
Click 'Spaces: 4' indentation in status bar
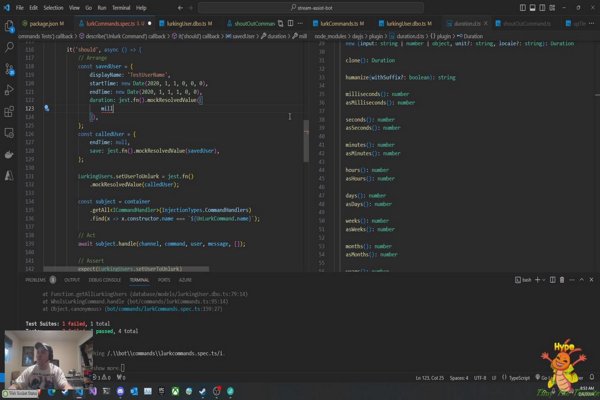(459, 378)
